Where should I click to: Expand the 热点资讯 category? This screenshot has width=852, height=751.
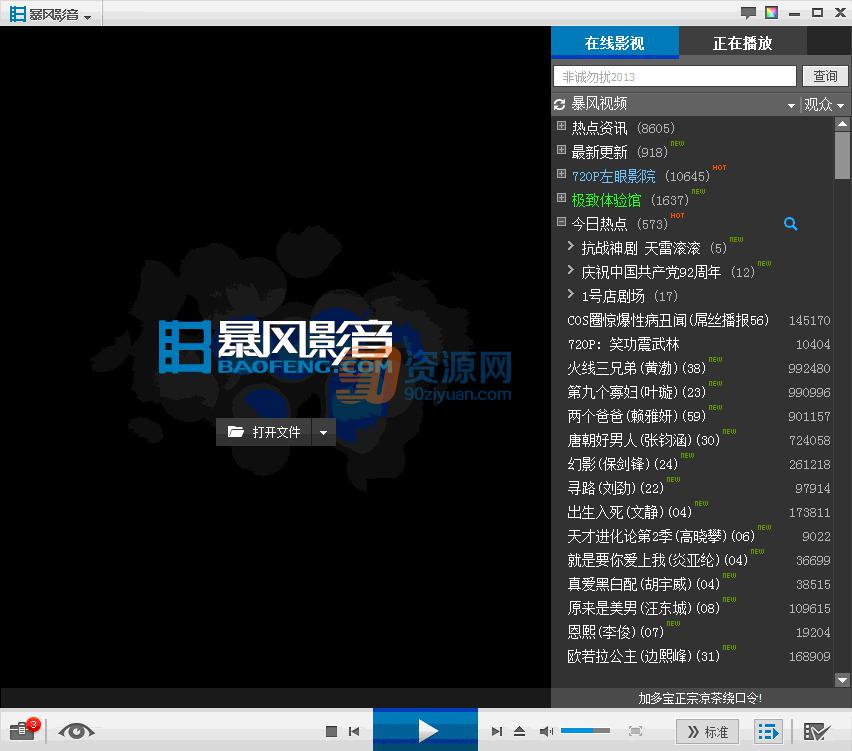pyautogui.click(x=561, y=126)
